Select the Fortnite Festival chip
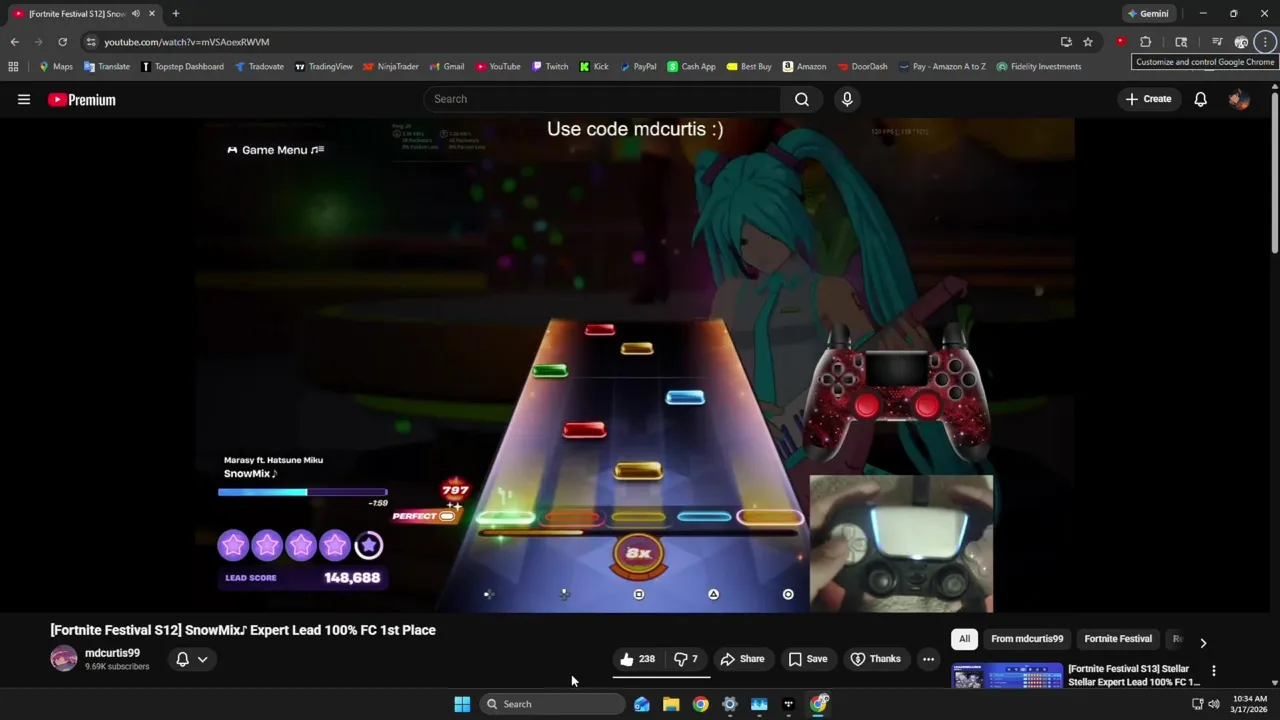Viewport: 1280px width, 720px height. [x=1118, y=639]
